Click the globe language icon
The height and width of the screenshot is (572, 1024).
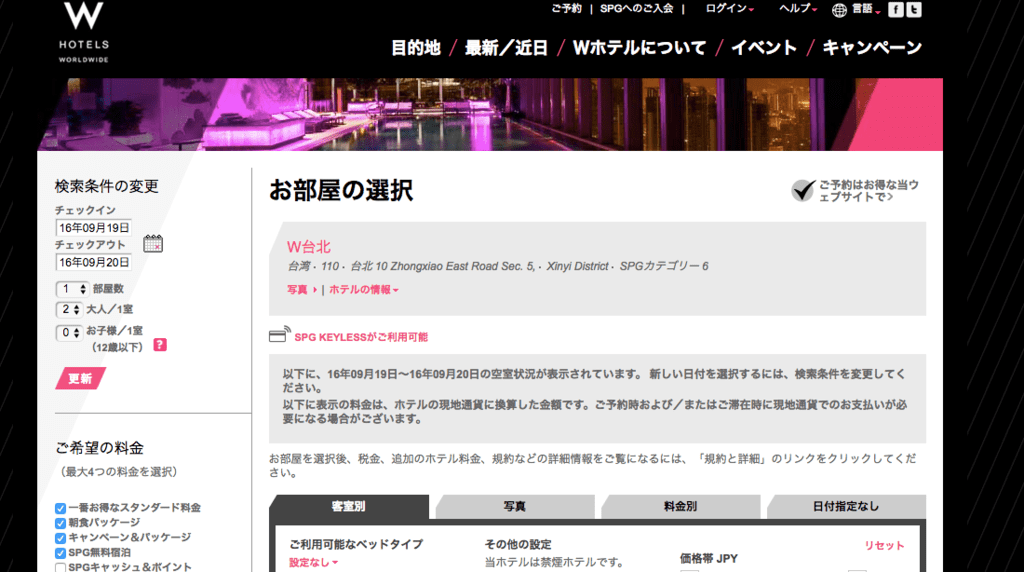[x=839, y=10]
